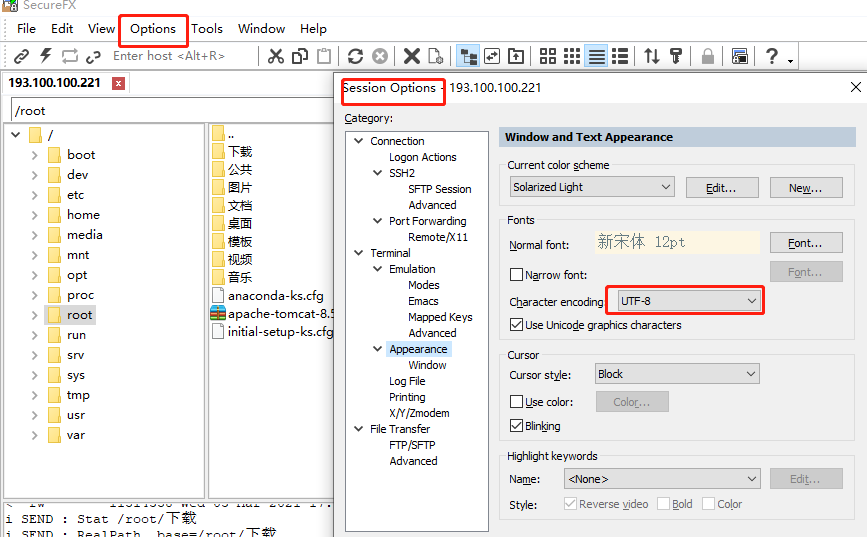Click the Reconnect toolbar icon
Viewport: 867px width, 537px height.
[x=70, y=56]
